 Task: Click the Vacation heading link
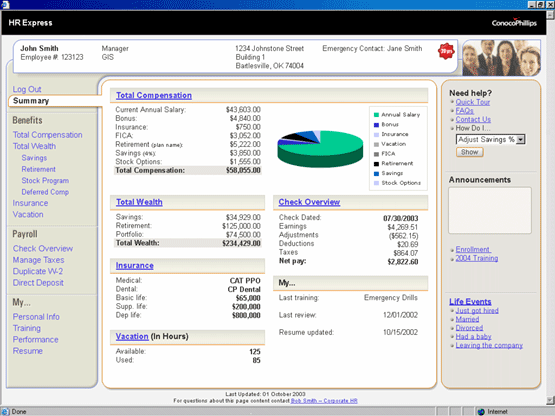tap(132, 336)
